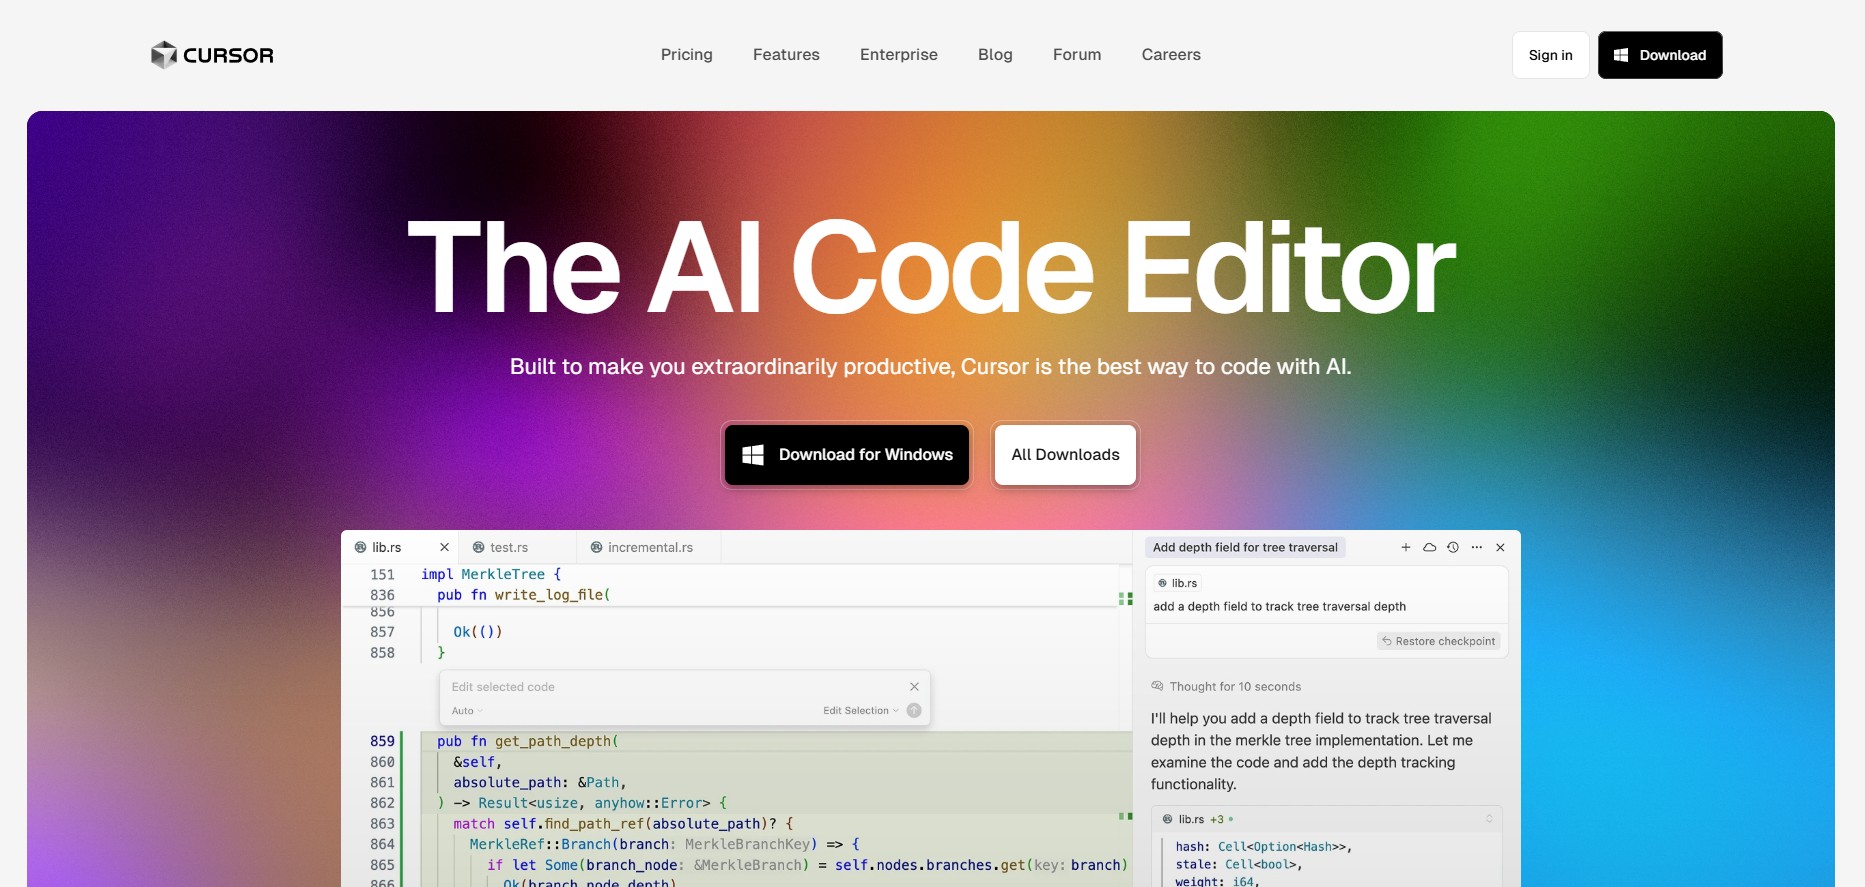The height and width of the screenshot is (887, 1865).
Task: Close the Edit selected code popup
Action: click(914, 686)
